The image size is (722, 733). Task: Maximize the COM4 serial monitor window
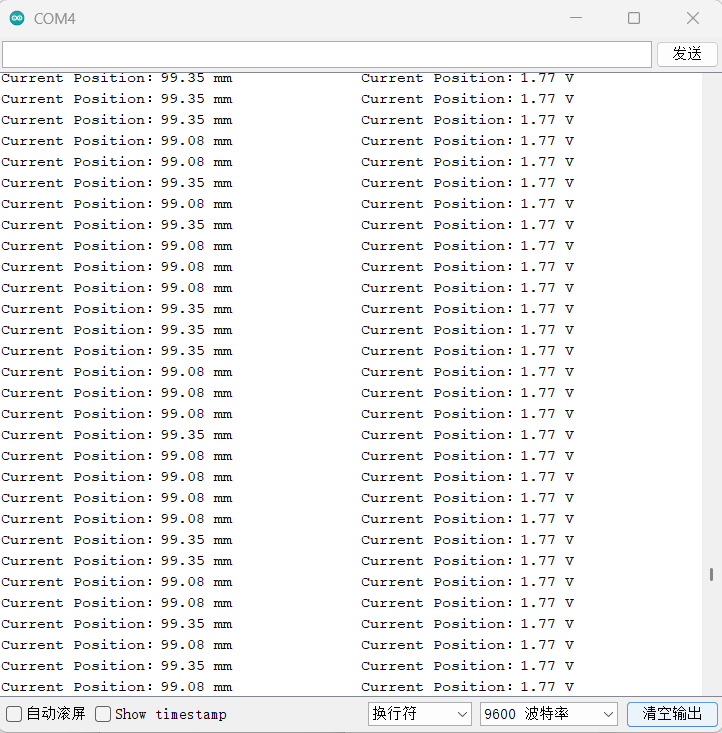pyautogui.click(x=634, y=18)
